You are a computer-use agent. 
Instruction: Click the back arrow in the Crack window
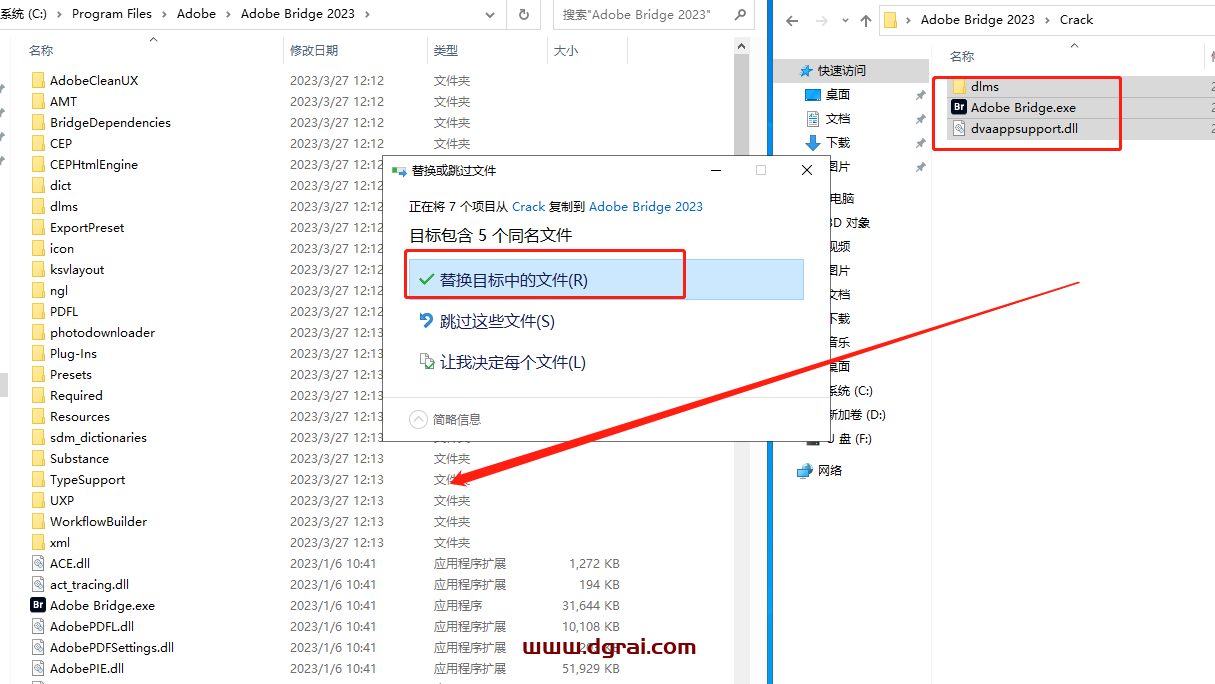point(790,19)
